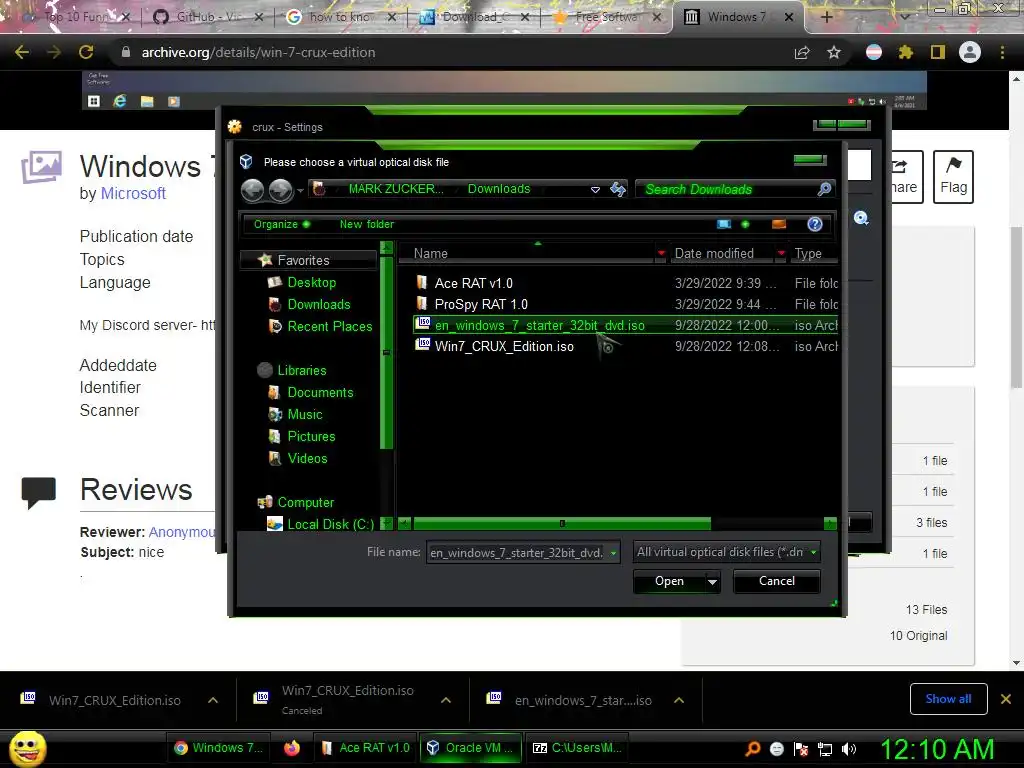Screen dimensions: 1024x768
Task: Open Chrome extensions puzzle icon
Action: coord(906,52)
